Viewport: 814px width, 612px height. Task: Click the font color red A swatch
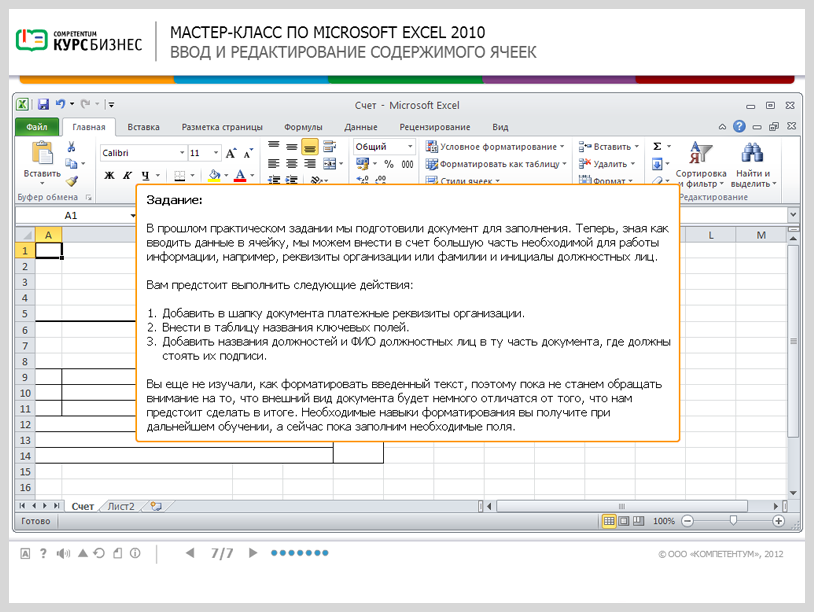tap(240, 175)
